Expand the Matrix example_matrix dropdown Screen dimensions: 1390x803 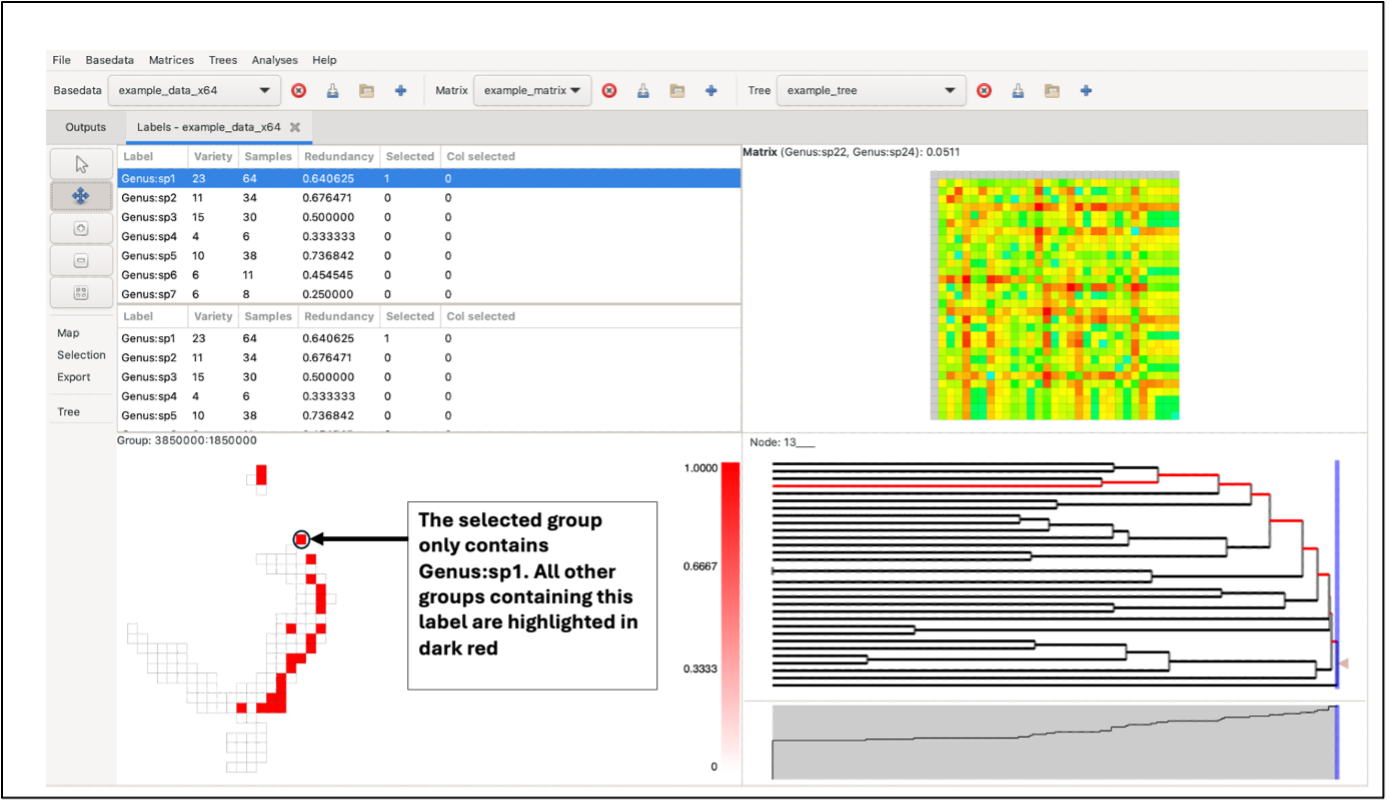click(x=532, y=90)
